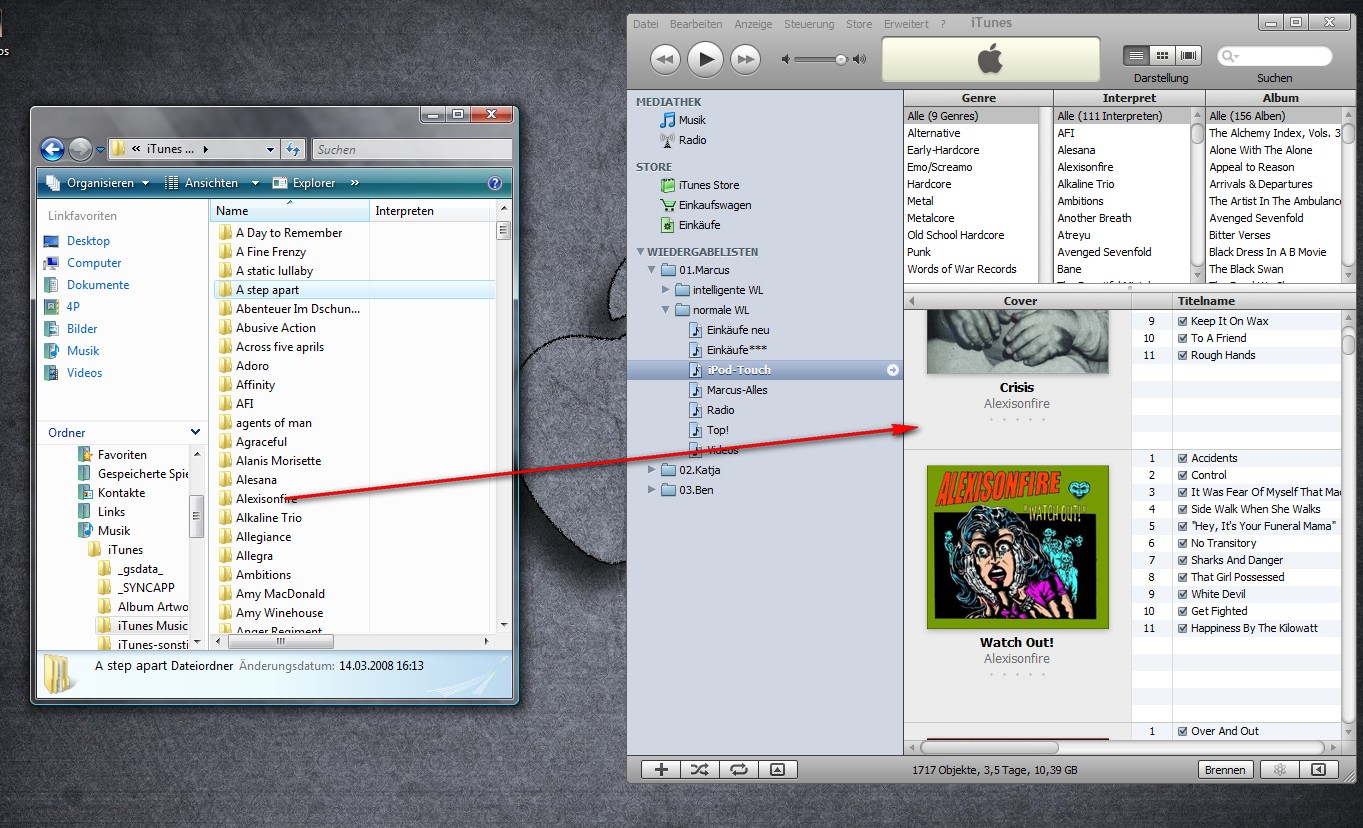Open the Steuerung menu in iTunes

pyautogui.click(x=809, y=24)
